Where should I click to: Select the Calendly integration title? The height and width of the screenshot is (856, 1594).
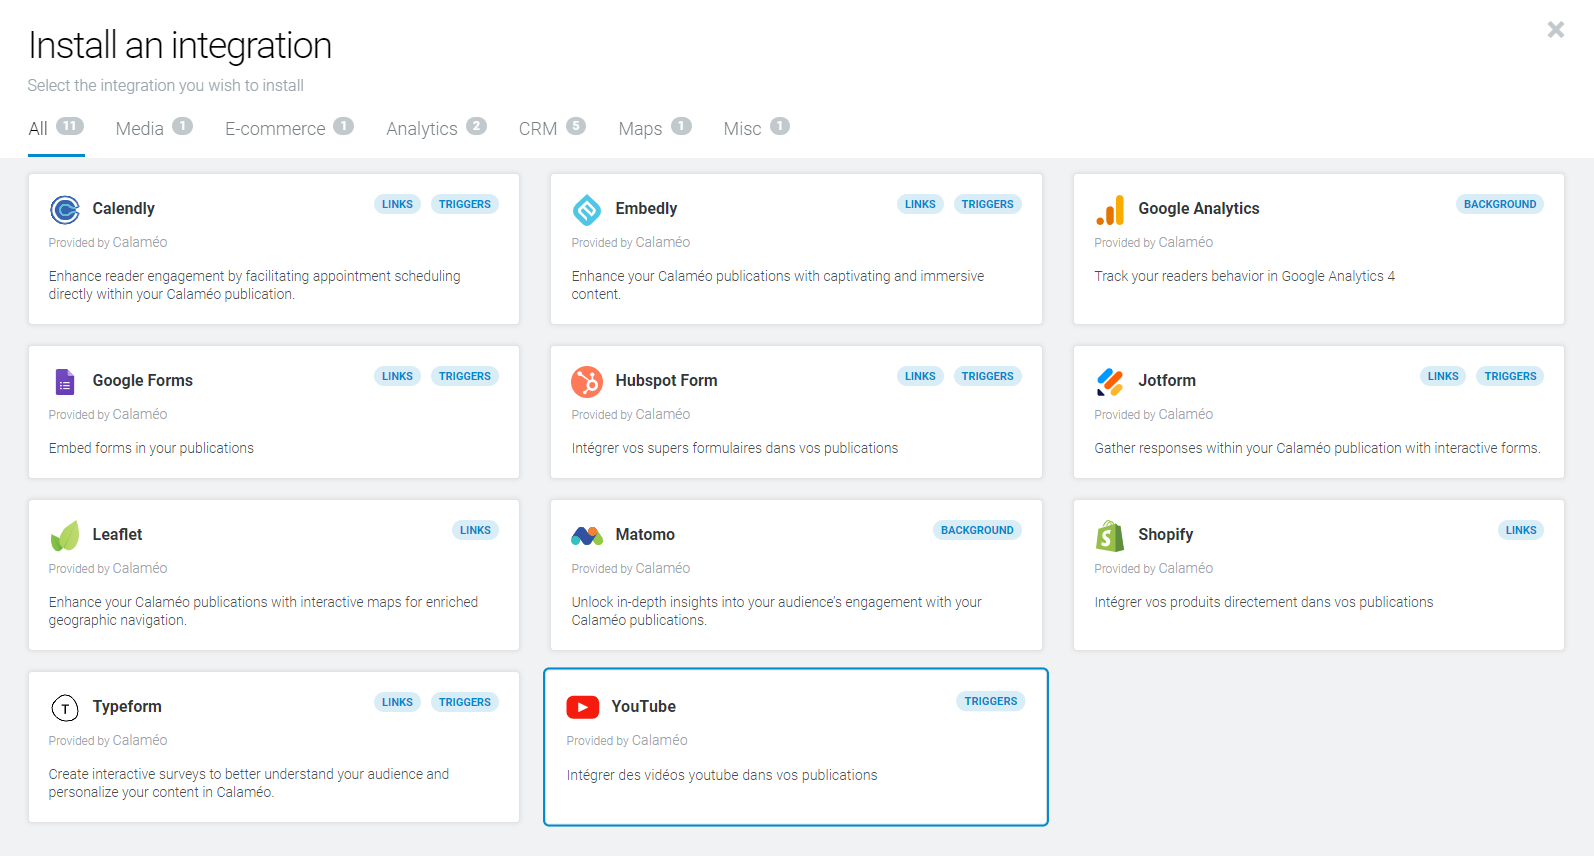[x=124, y=208]
